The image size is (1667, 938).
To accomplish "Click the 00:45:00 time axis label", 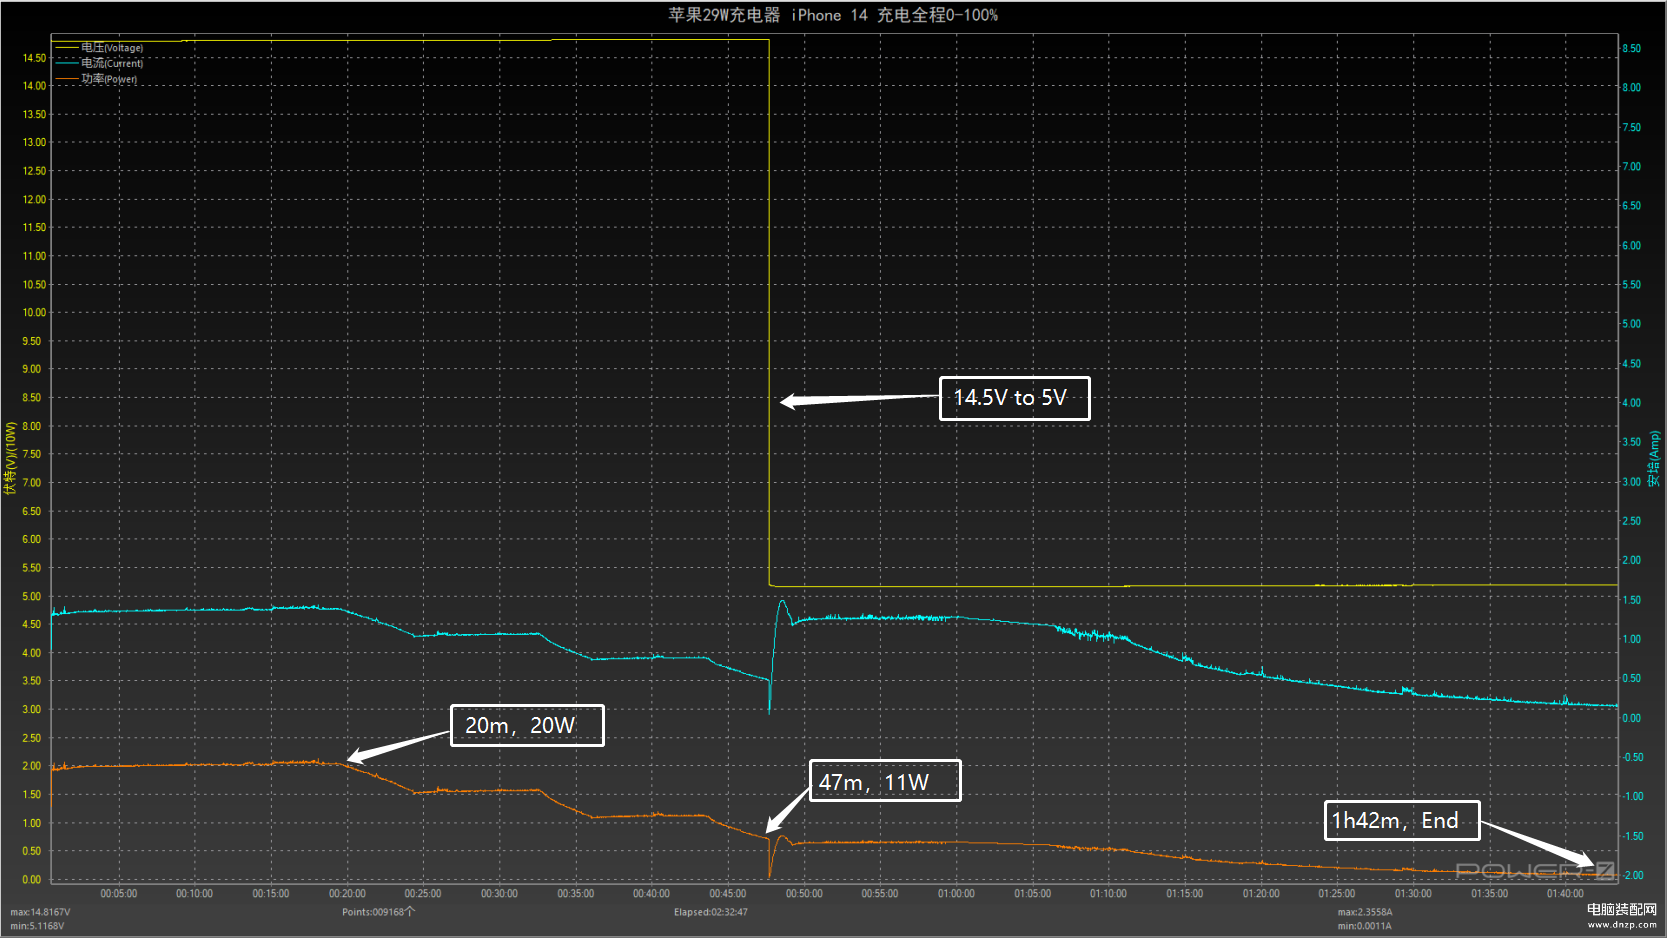I will tap(728, 894).
